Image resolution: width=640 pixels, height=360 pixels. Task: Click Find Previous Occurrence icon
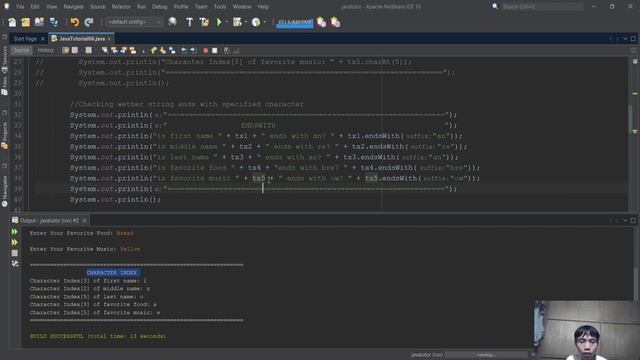pos(114,50)
